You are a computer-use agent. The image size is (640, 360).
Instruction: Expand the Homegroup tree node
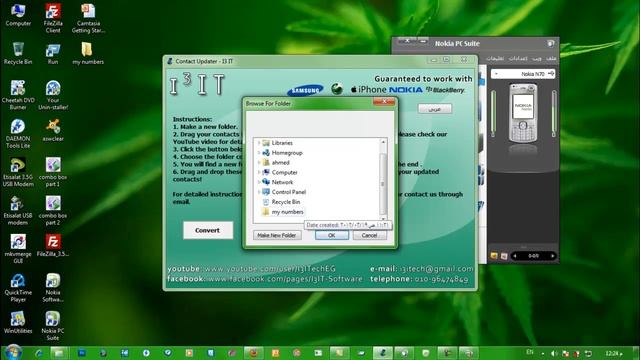tap(259, 153)
